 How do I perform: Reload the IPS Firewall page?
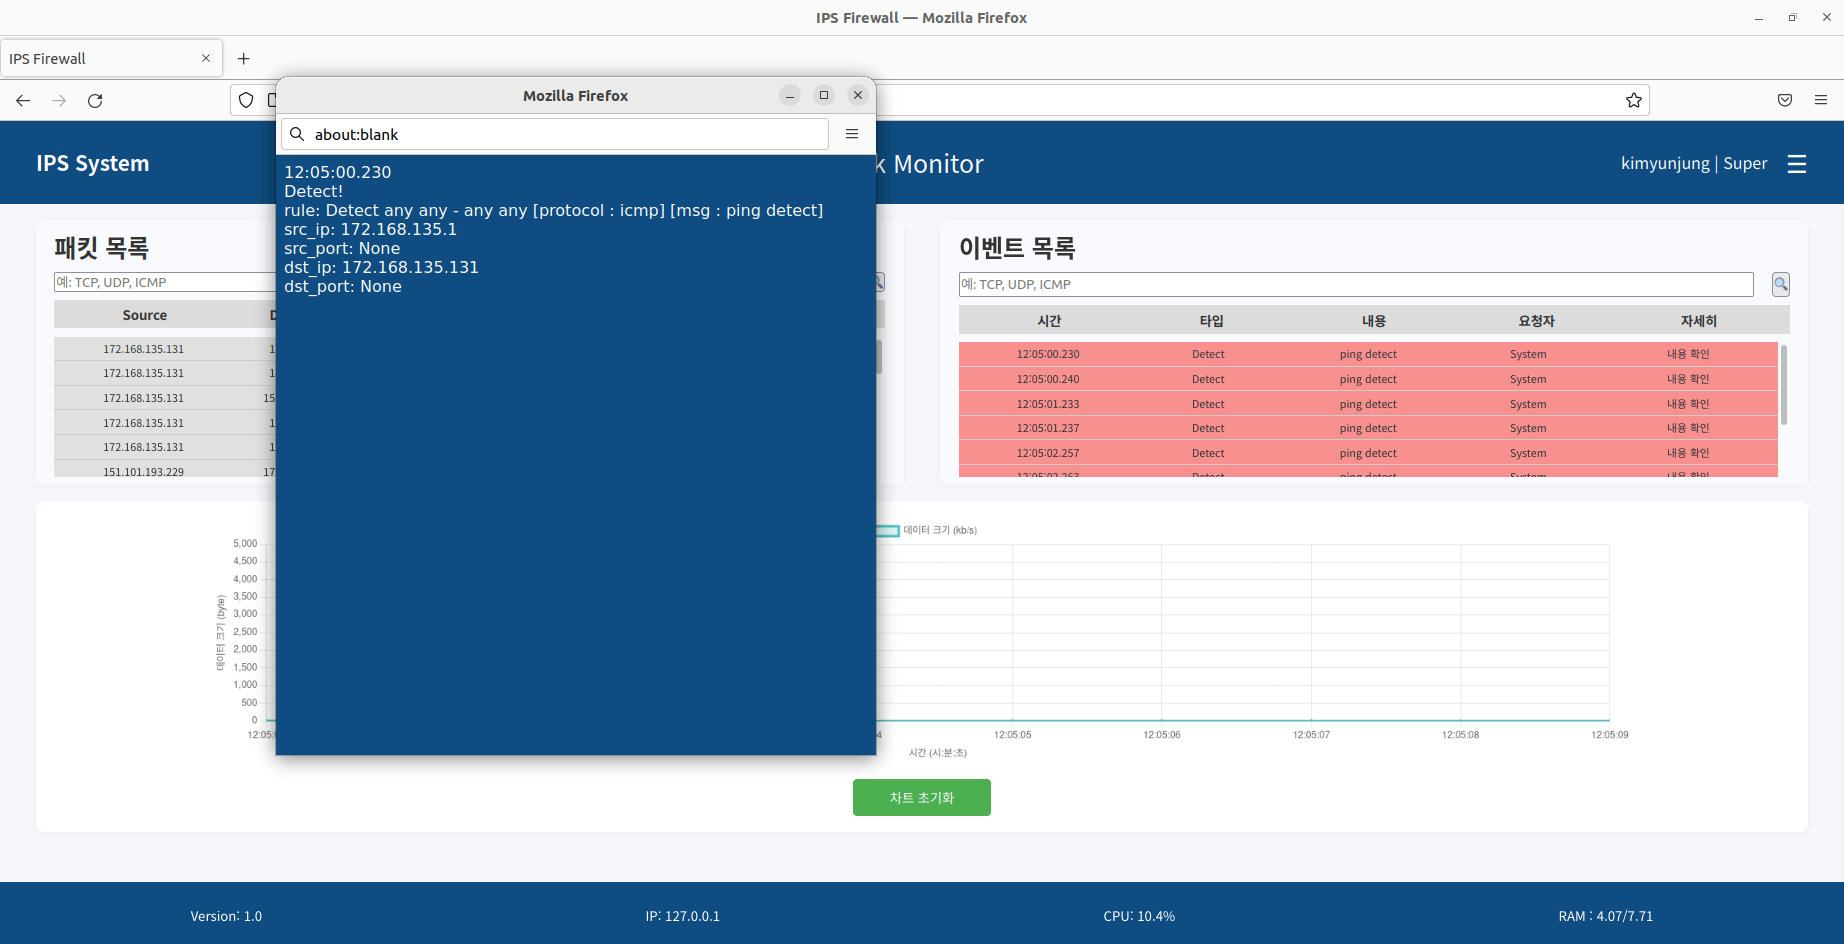[95, 100]
